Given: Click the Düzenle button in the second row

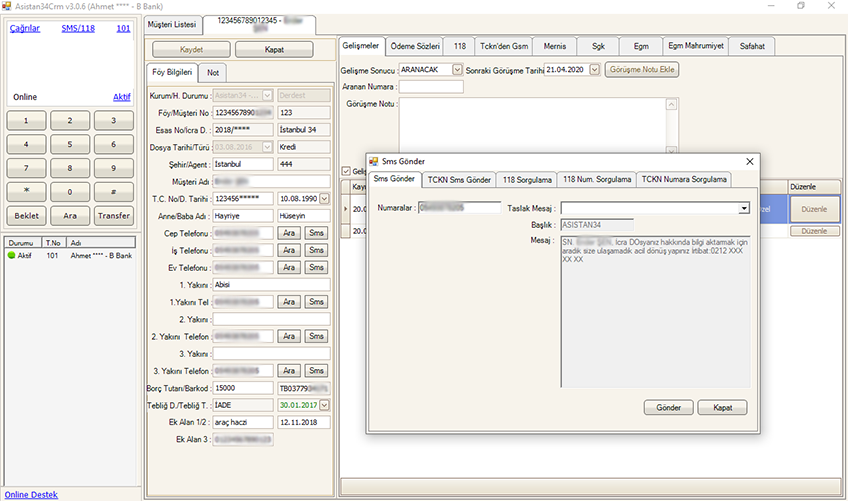Looking at the screenshot, I should tap(814, 231).
